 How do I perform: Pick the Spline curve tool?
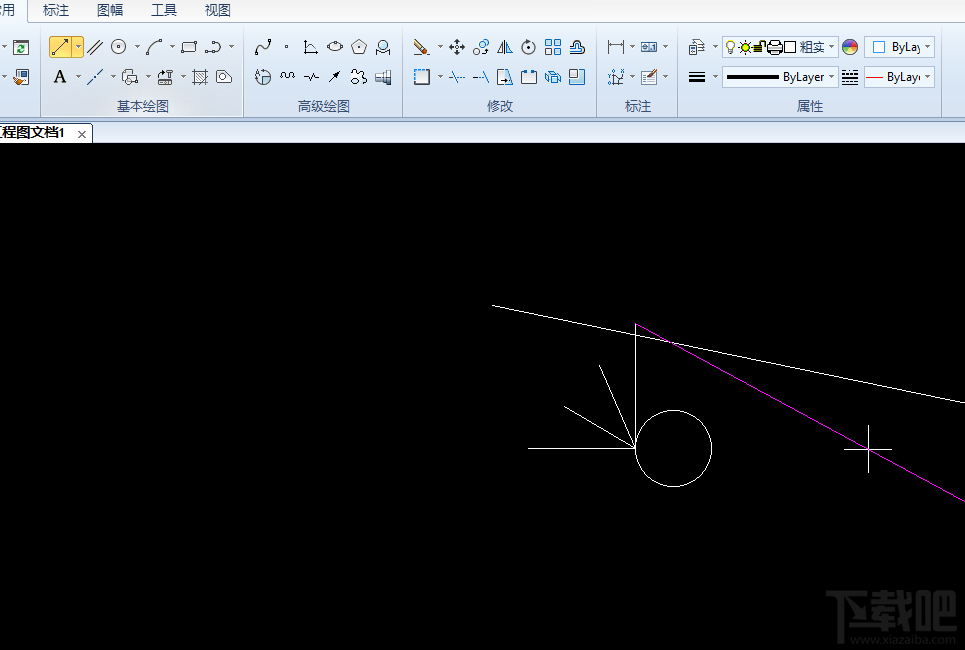click(263, 47)
